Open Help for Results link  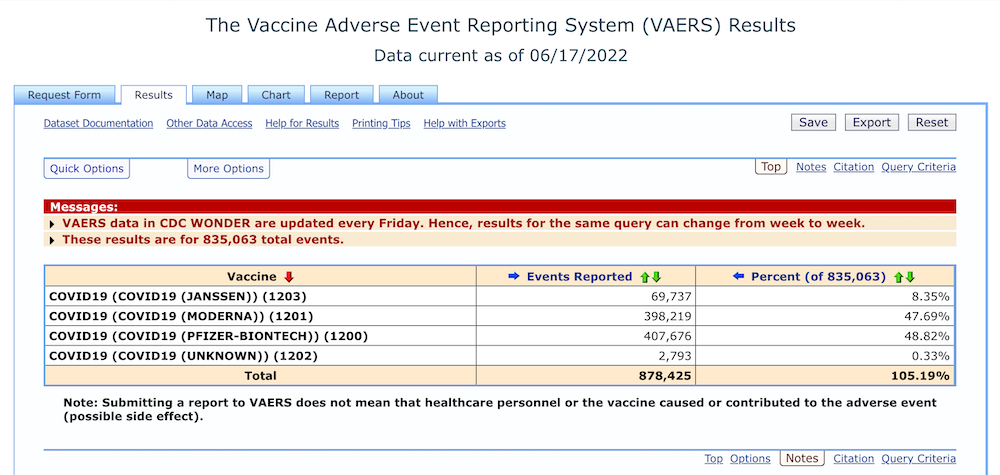302,124
